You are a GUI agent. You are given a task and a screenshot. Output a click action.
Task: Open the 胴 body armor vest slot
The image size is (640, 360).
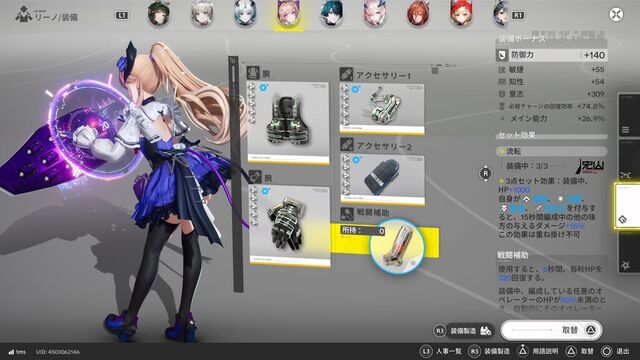click(x=288, y=122)
